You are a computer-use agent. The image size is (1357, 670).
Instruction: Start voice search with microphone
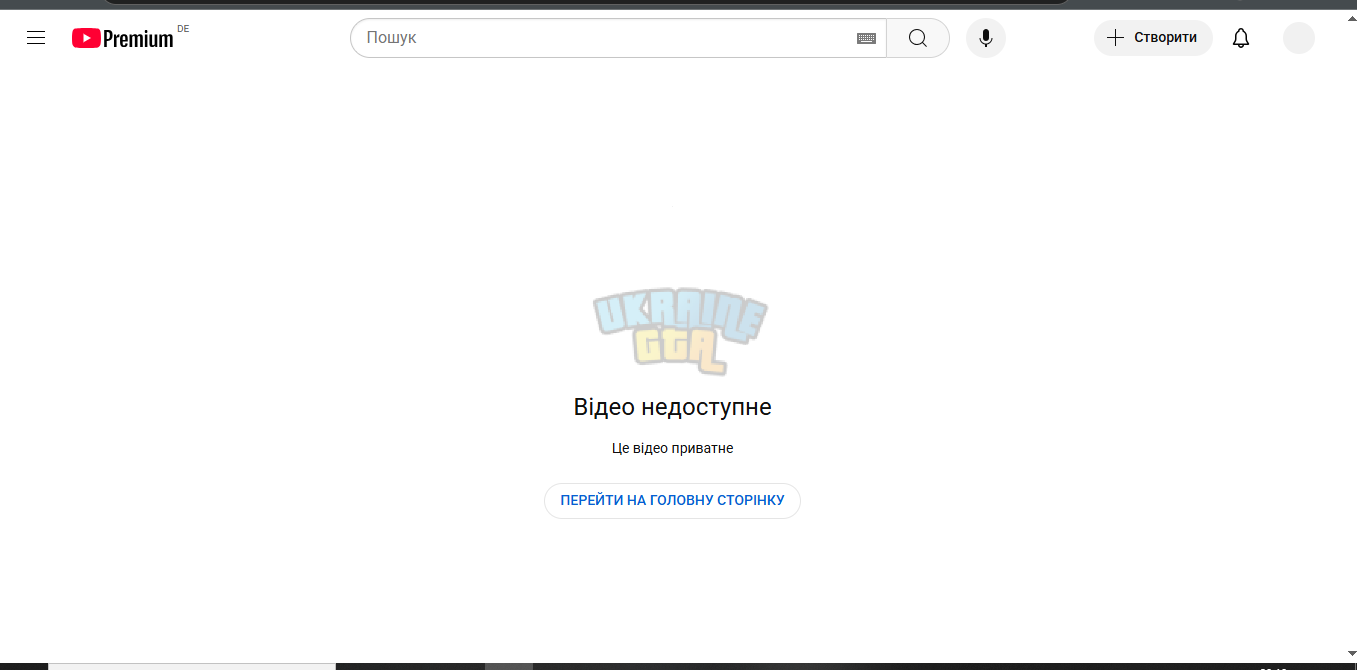point(986,38)
